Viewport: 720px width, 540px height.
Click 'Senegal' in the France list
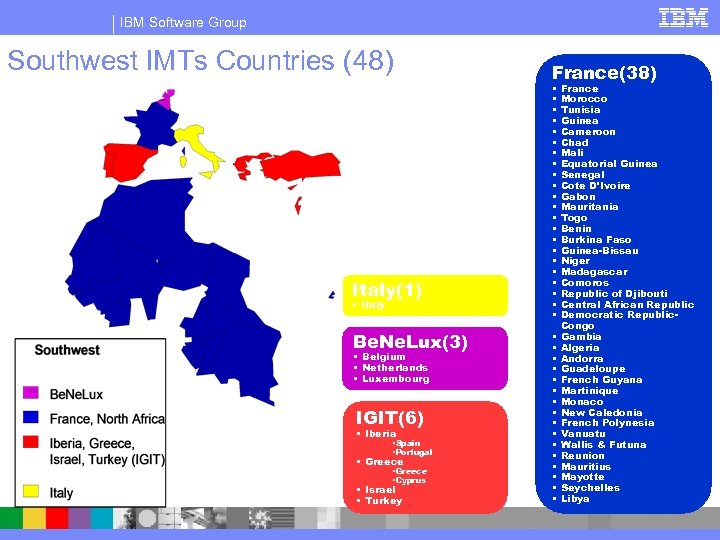[x=583, y=175]
